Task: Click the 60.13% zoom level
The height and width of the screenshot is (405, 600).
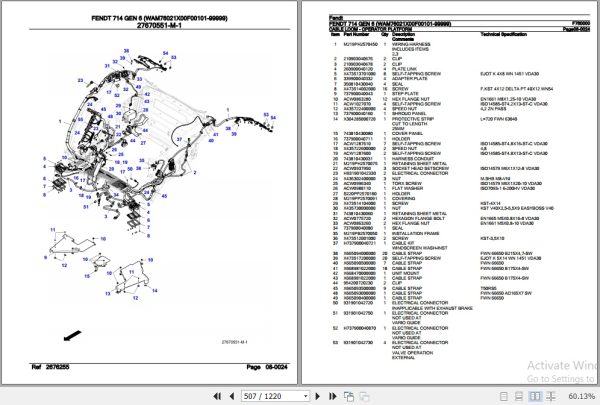Action: 582,397
